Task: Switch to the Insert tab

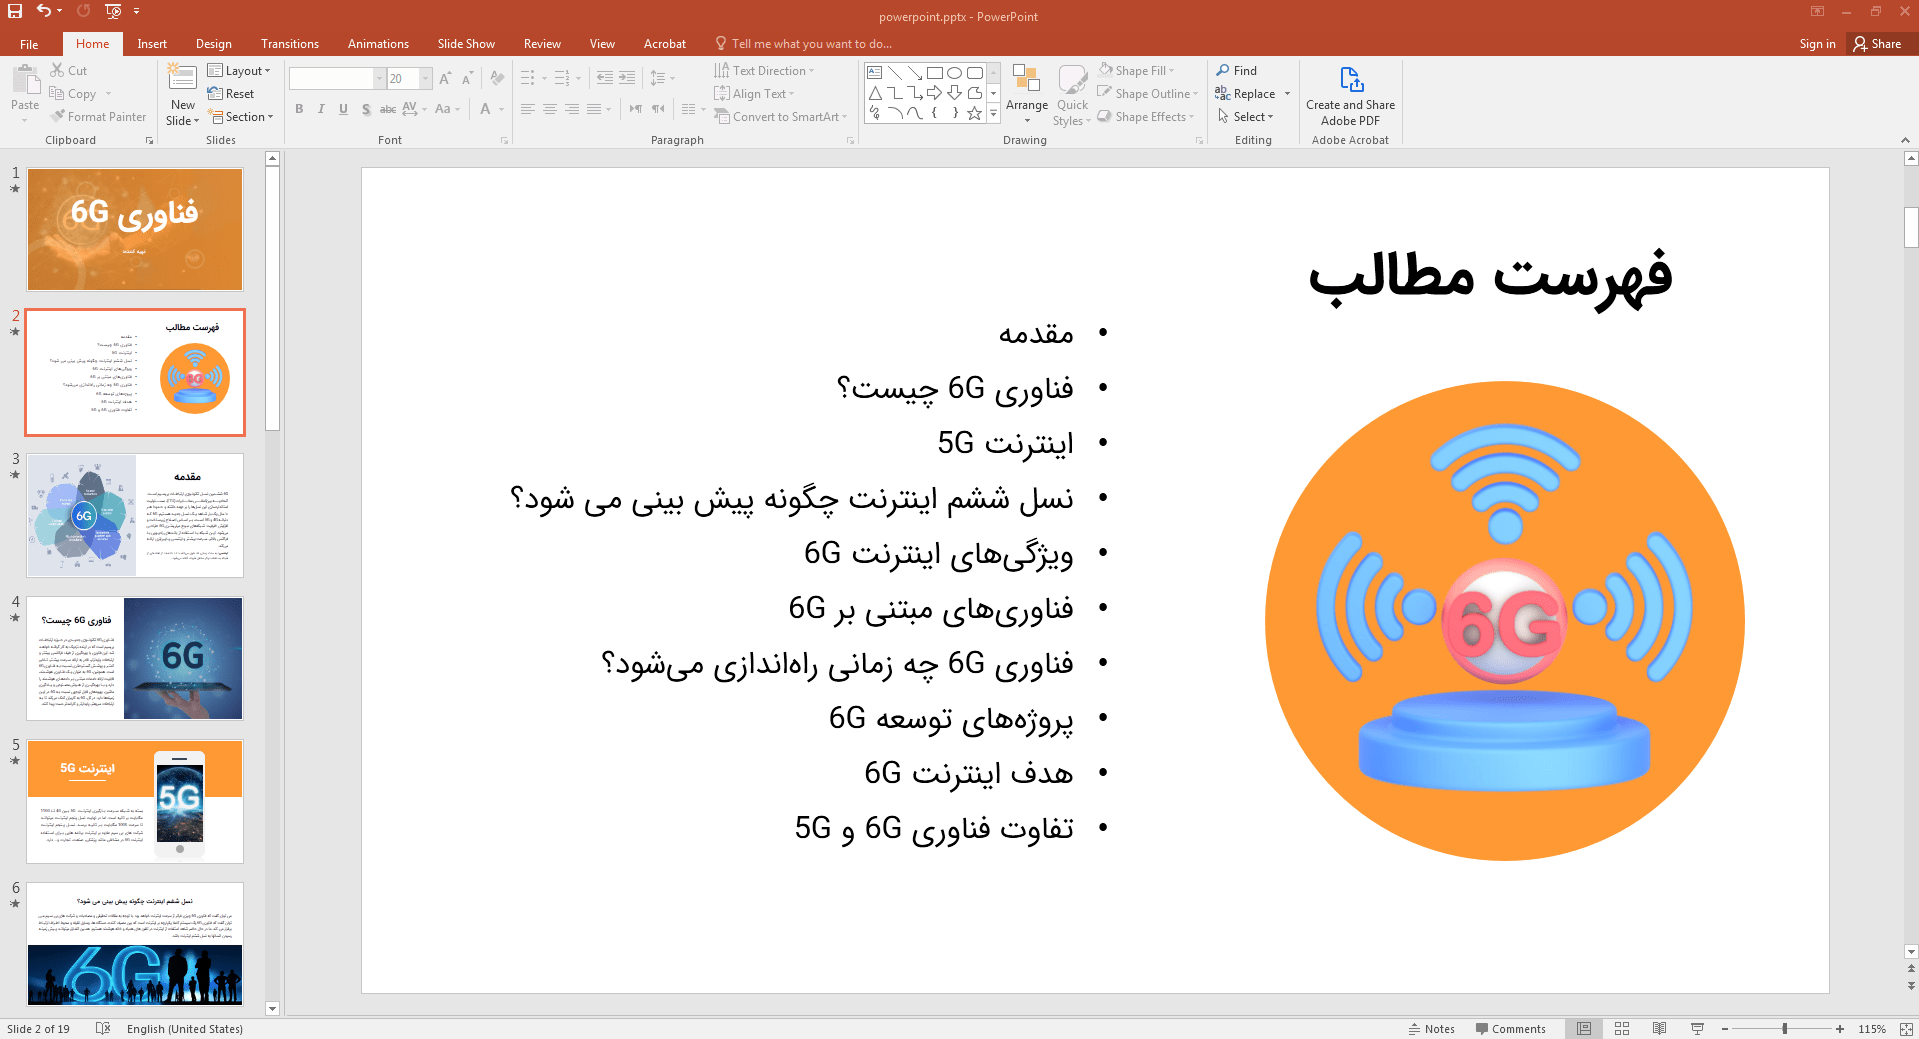Action: (152, 44)
